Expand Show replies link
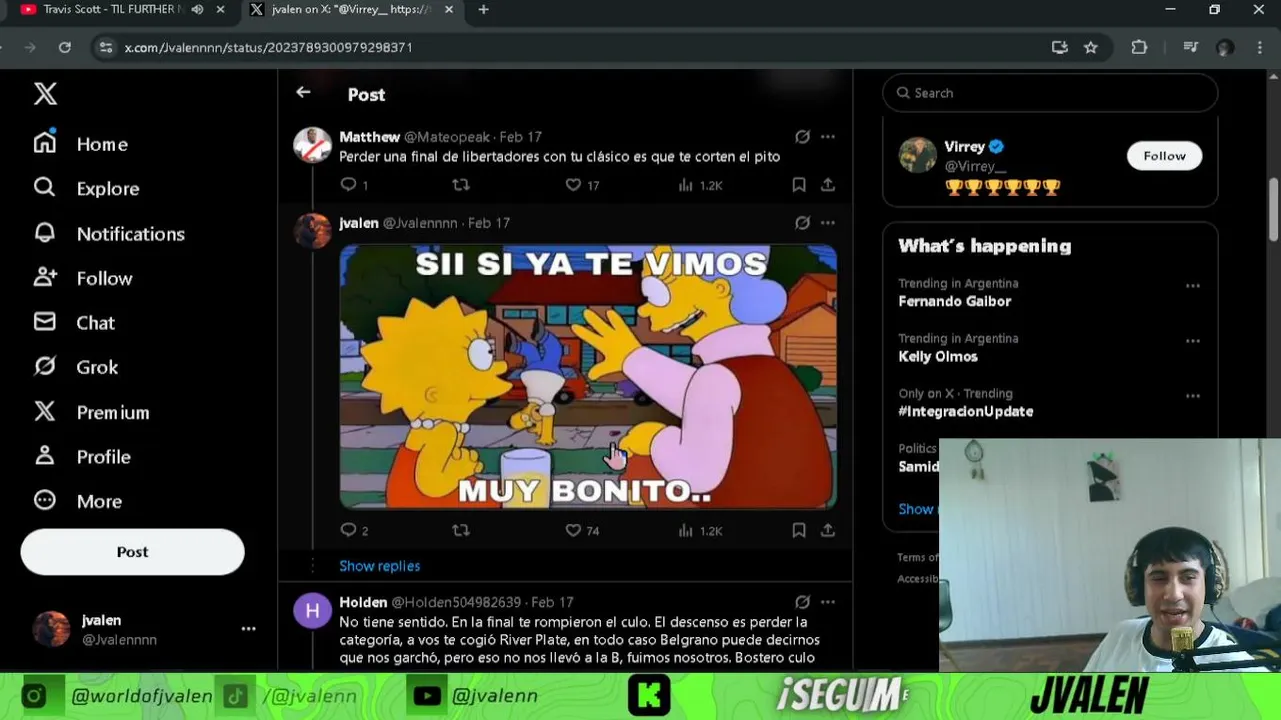This screenshot has height=720, width=1281. [x=379, y=566]
